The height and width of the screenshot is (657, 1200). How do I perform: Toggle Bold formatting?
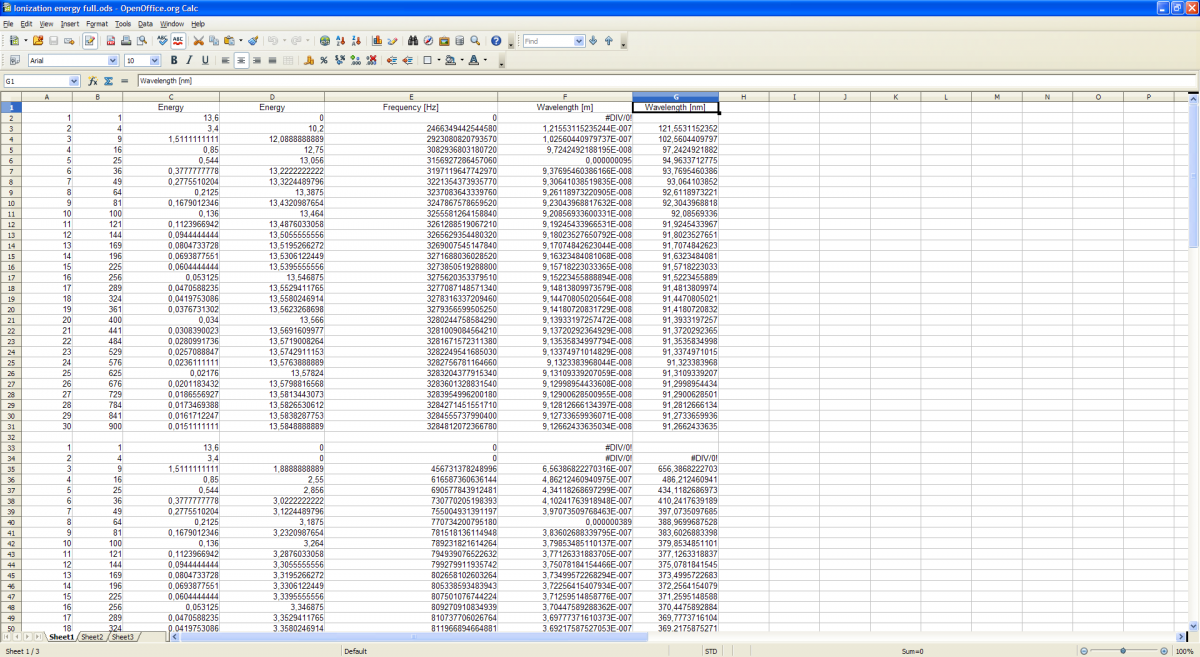pos(174,61)
